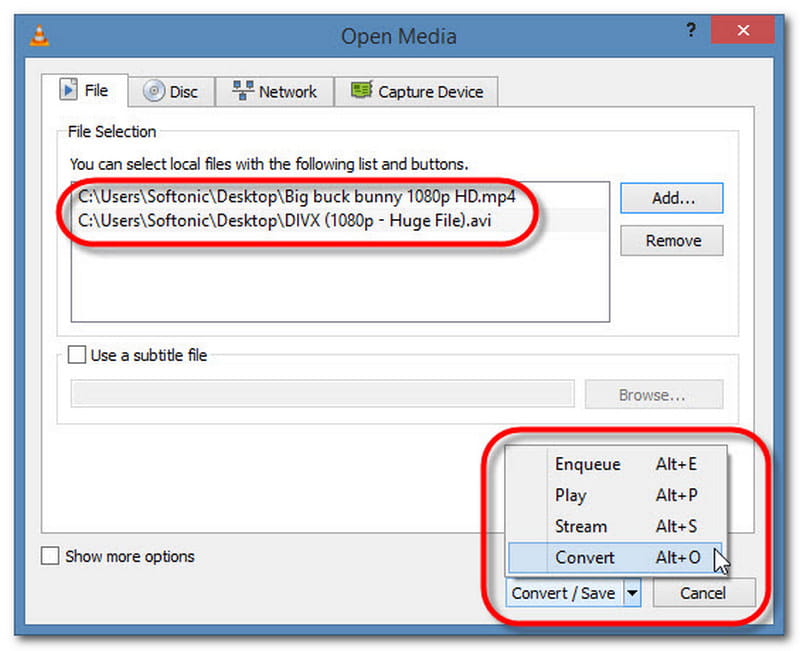The height and width of the screenshot is (651, 800).
Task: Toggle the Show more options checkbox
Action: point(50,556)
